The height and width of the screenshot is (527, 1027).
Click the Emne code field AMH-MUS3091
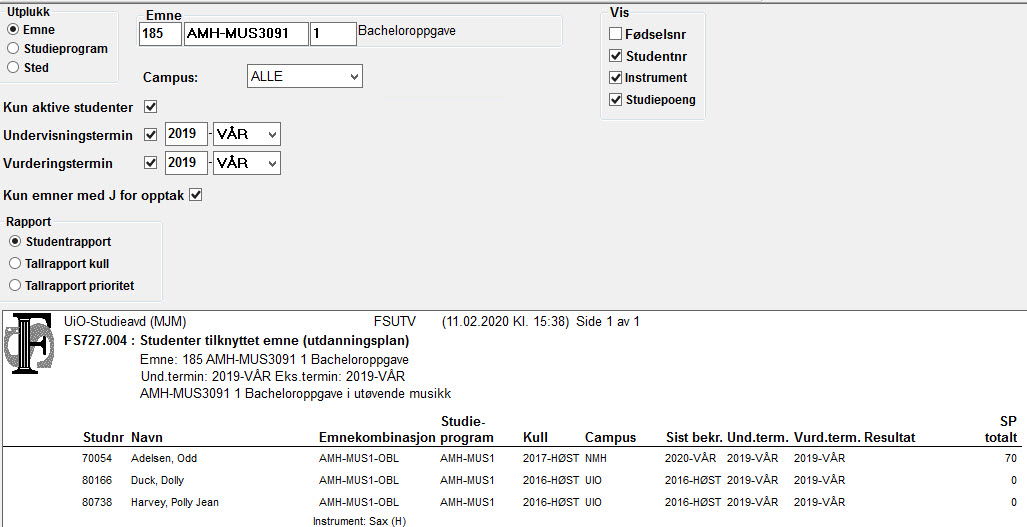(x=246, y=34)
